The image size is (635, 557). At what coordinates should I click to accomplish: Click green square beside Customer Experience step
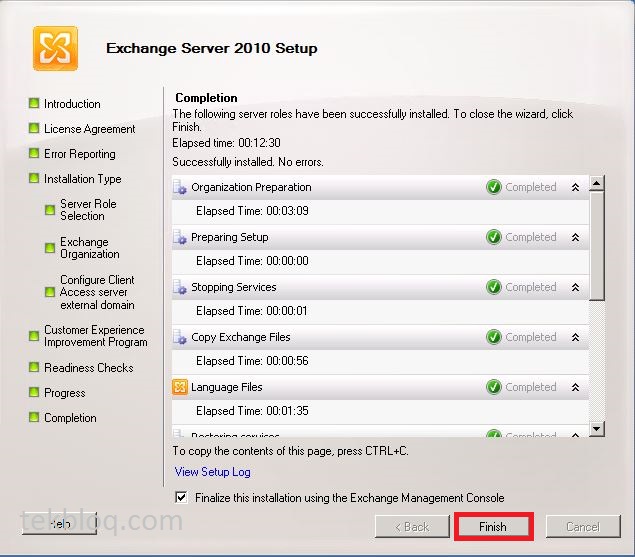[34, 336]
